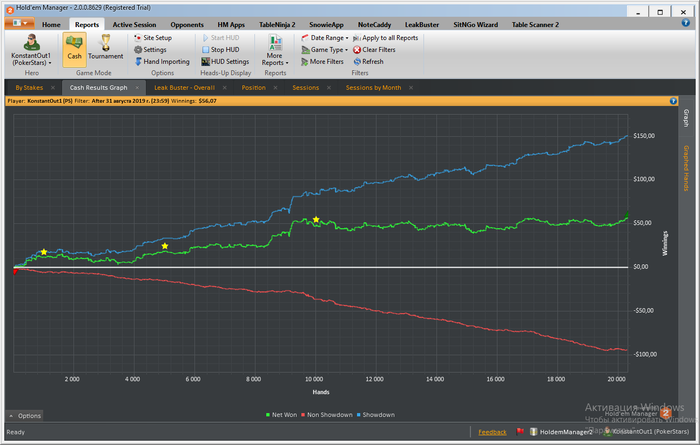Click the Ready status text

(x=16, y=432)
